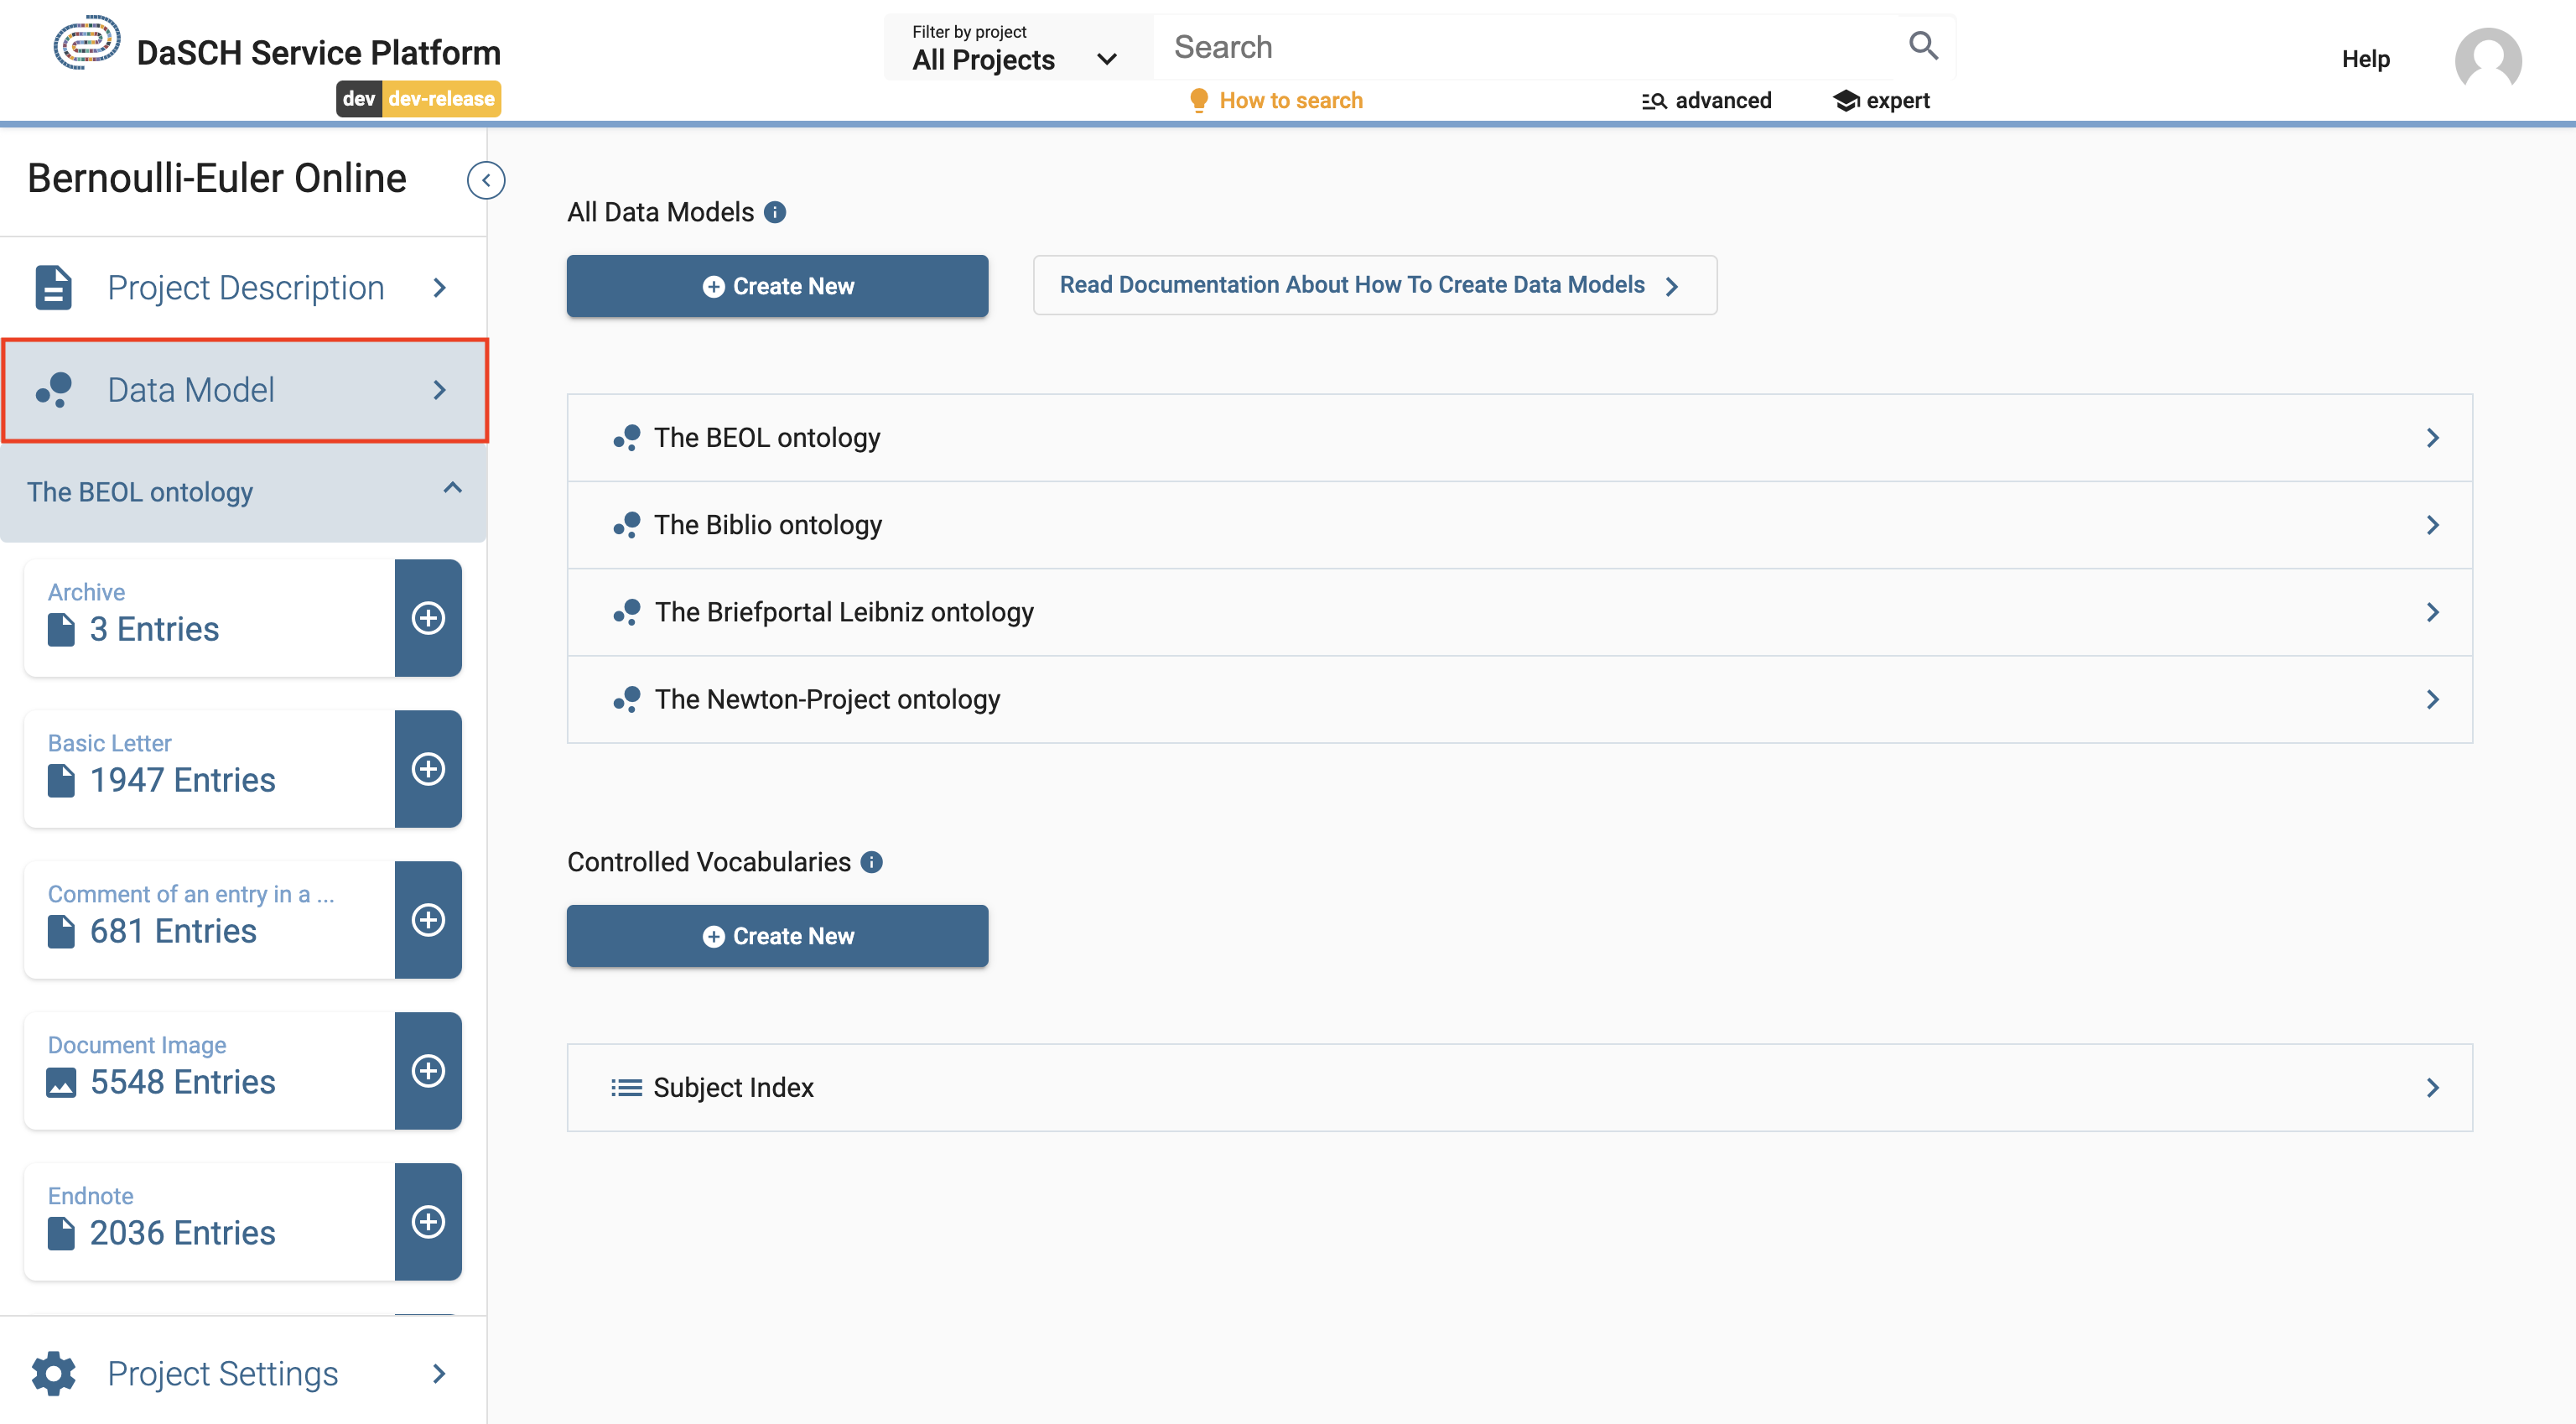Image resolution: width=2576 pixels, height=1424 pixels.
Task: Add a new Basic Letter entry
Action: coord(428,769)
